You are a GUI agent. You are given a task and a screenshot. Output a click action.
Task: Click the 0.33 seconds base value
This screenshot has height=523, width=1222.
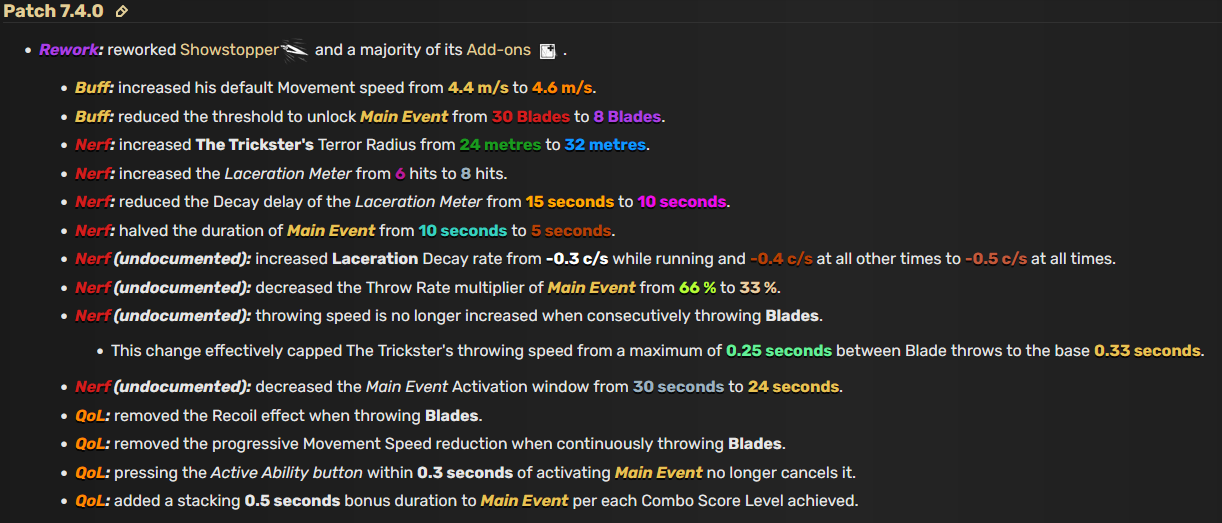[x=1147, y=351]
